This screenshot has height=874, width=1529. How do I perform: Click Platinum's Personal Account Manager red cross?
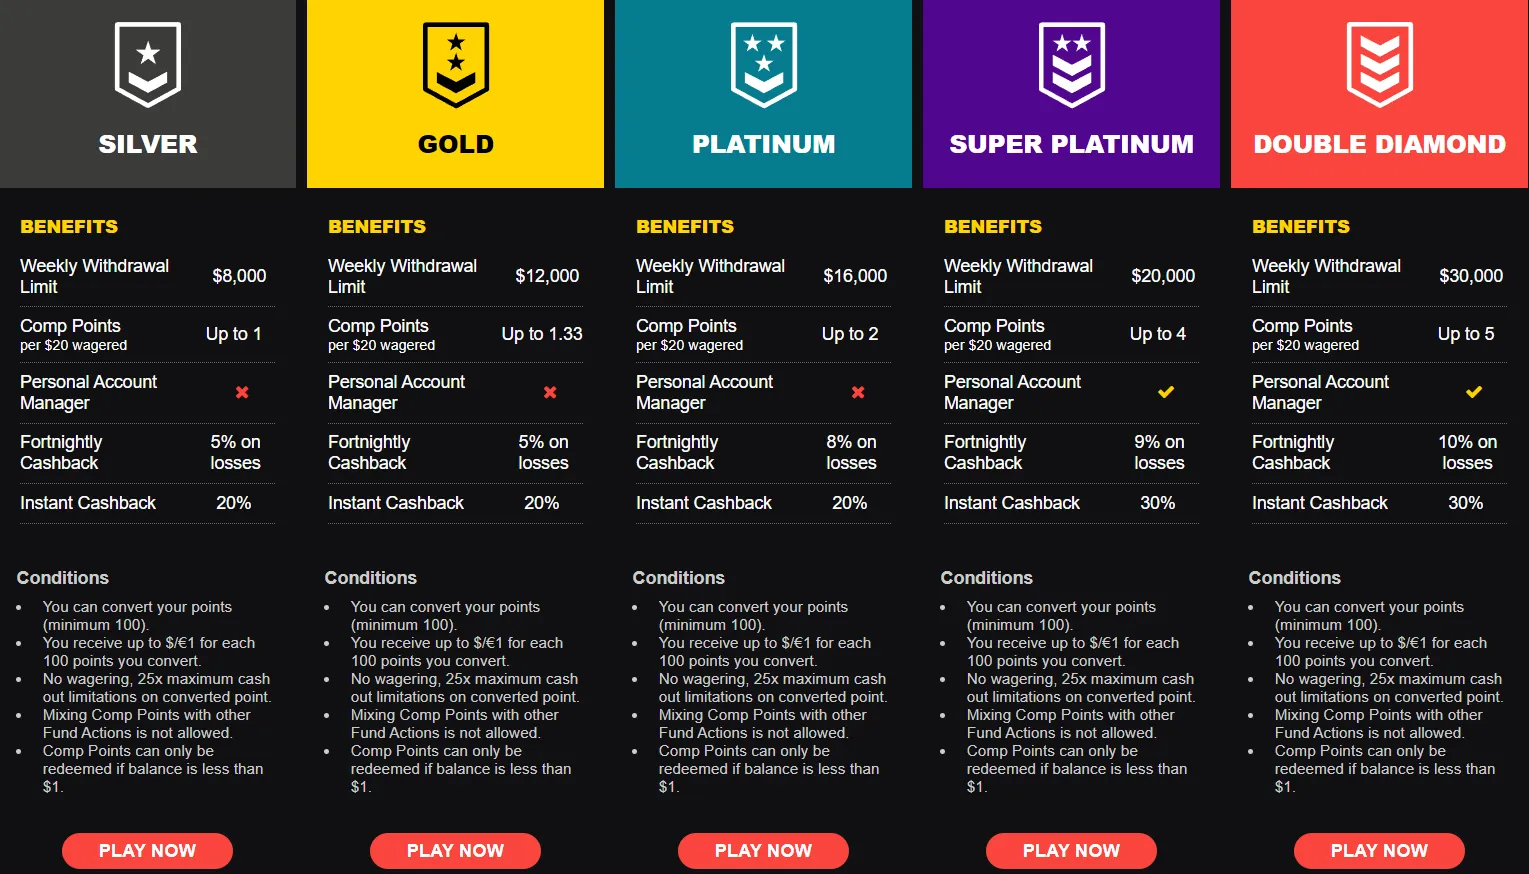[858, 392]
